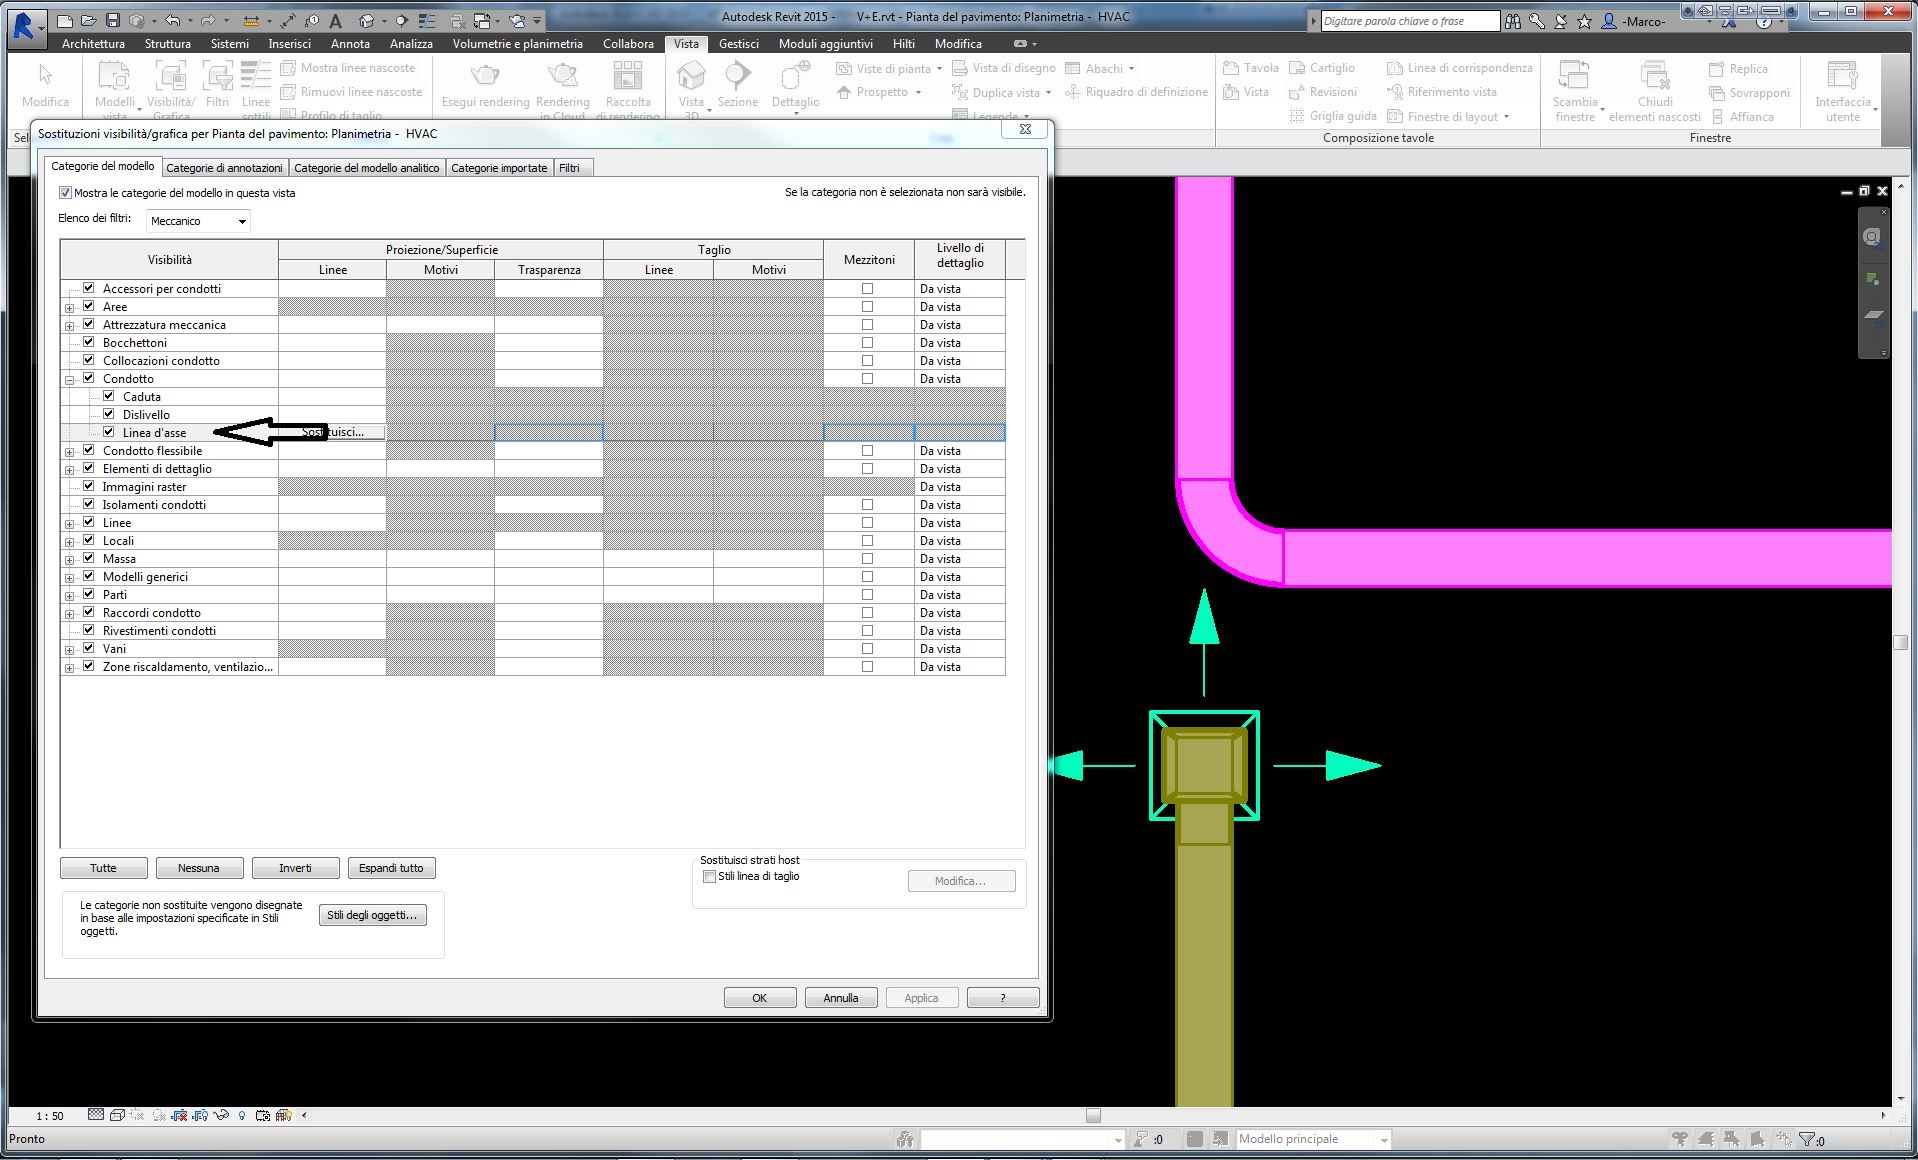Click the steering wheel icon in navigation bar

point(1871,237)
